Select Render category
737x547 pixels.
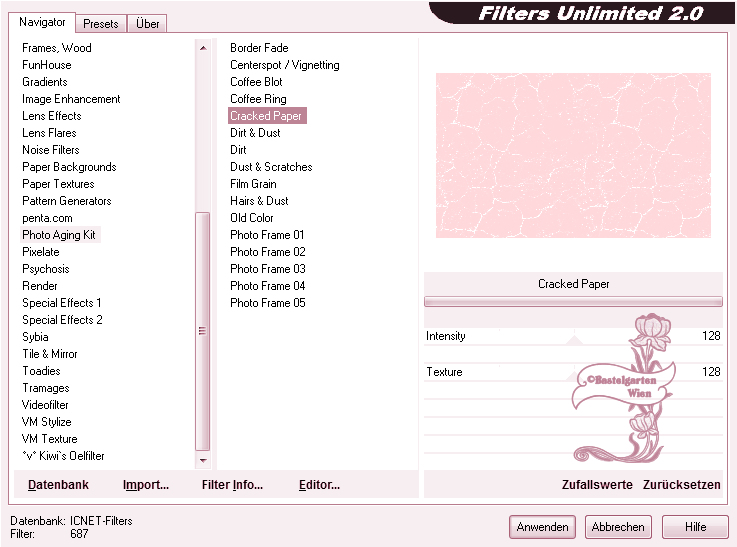click(40, 286)
